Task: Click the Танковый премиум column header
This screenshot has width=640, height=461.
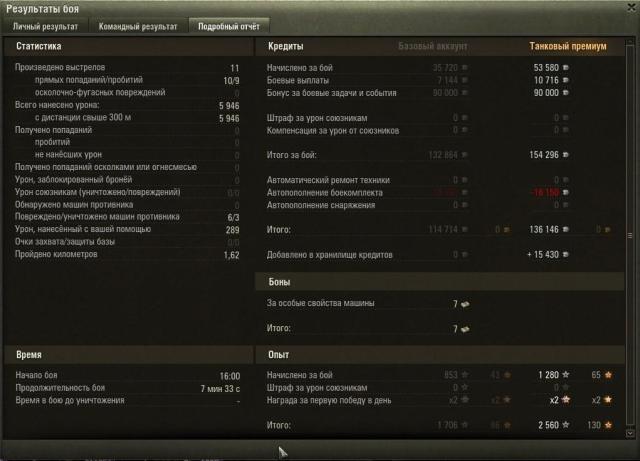Action: click(568, 46)
